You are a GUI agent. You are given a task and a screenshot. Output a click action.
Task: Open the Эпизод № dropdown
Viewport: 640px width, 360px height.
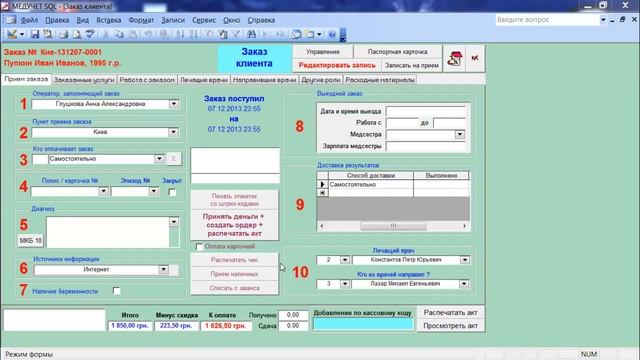153,191
